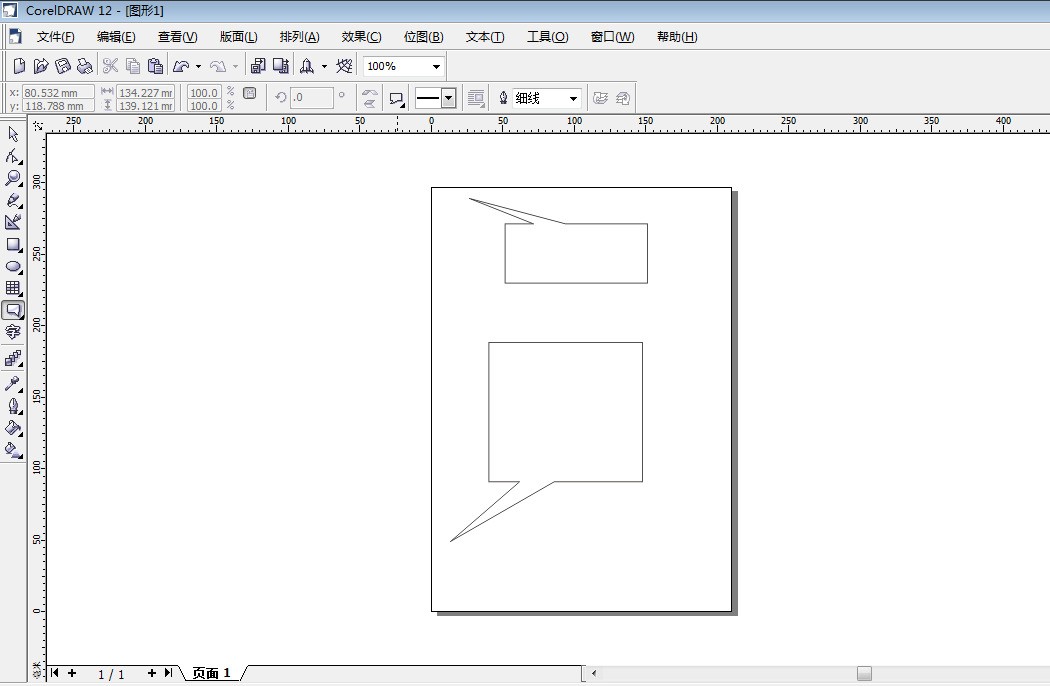
Task: Select the Eyedropper tool
Action: tap(13, 383)
